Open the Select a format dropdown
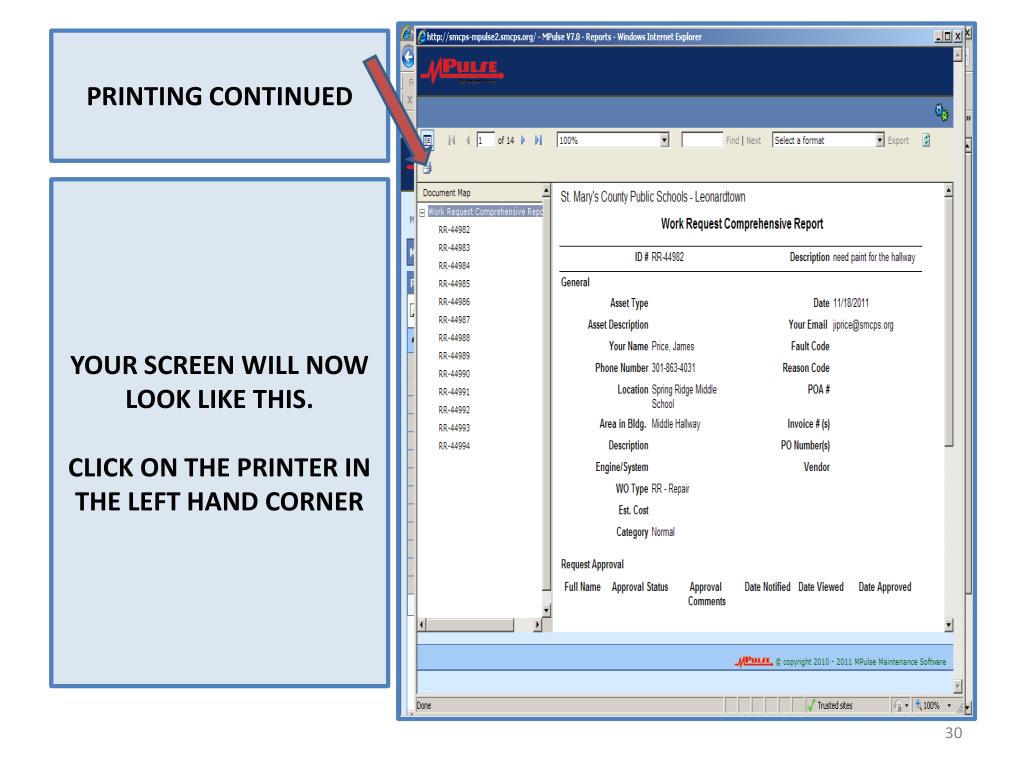Image resolution: width=1024 pixels, height=768 pixels. pyautogui.click(x=880, y=140)
